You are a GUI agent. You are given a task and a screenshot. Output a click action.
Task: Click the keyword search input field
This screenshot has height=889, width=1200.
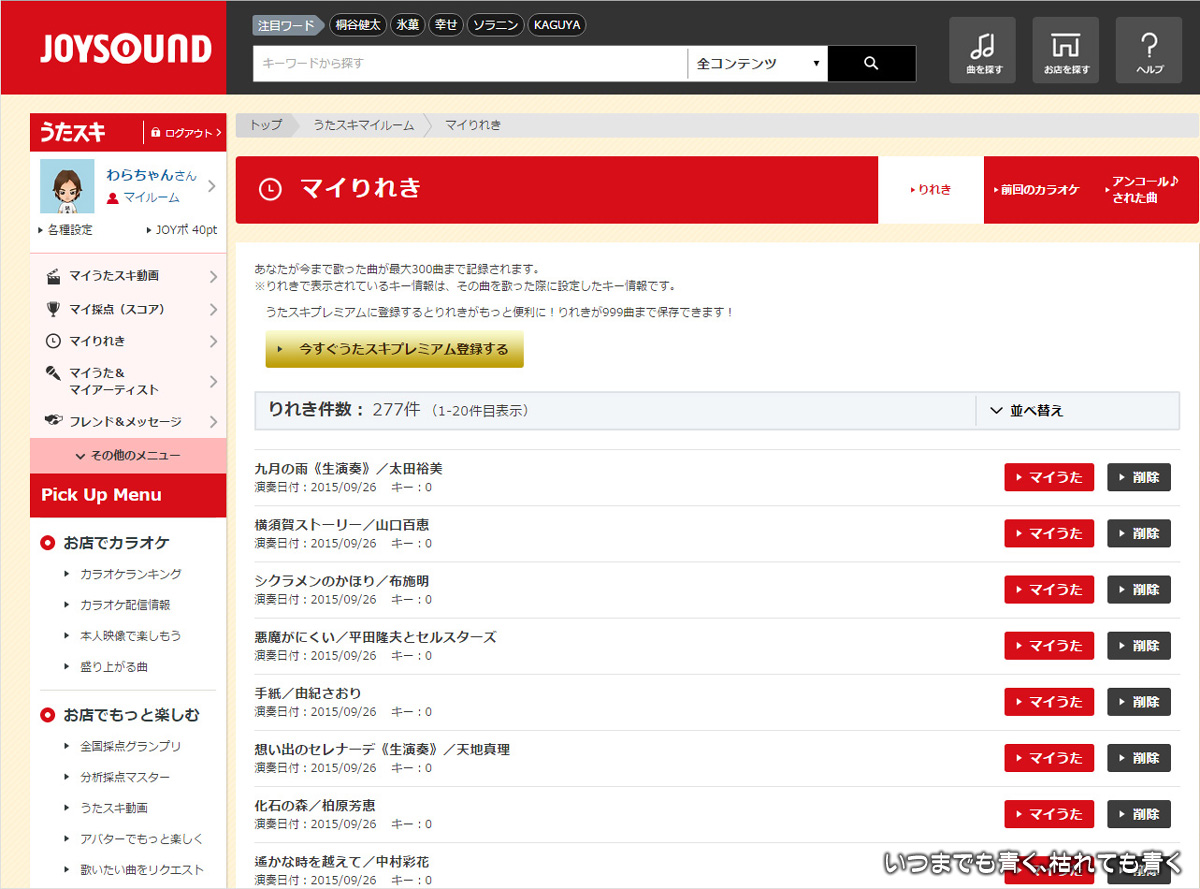(470, 63)
